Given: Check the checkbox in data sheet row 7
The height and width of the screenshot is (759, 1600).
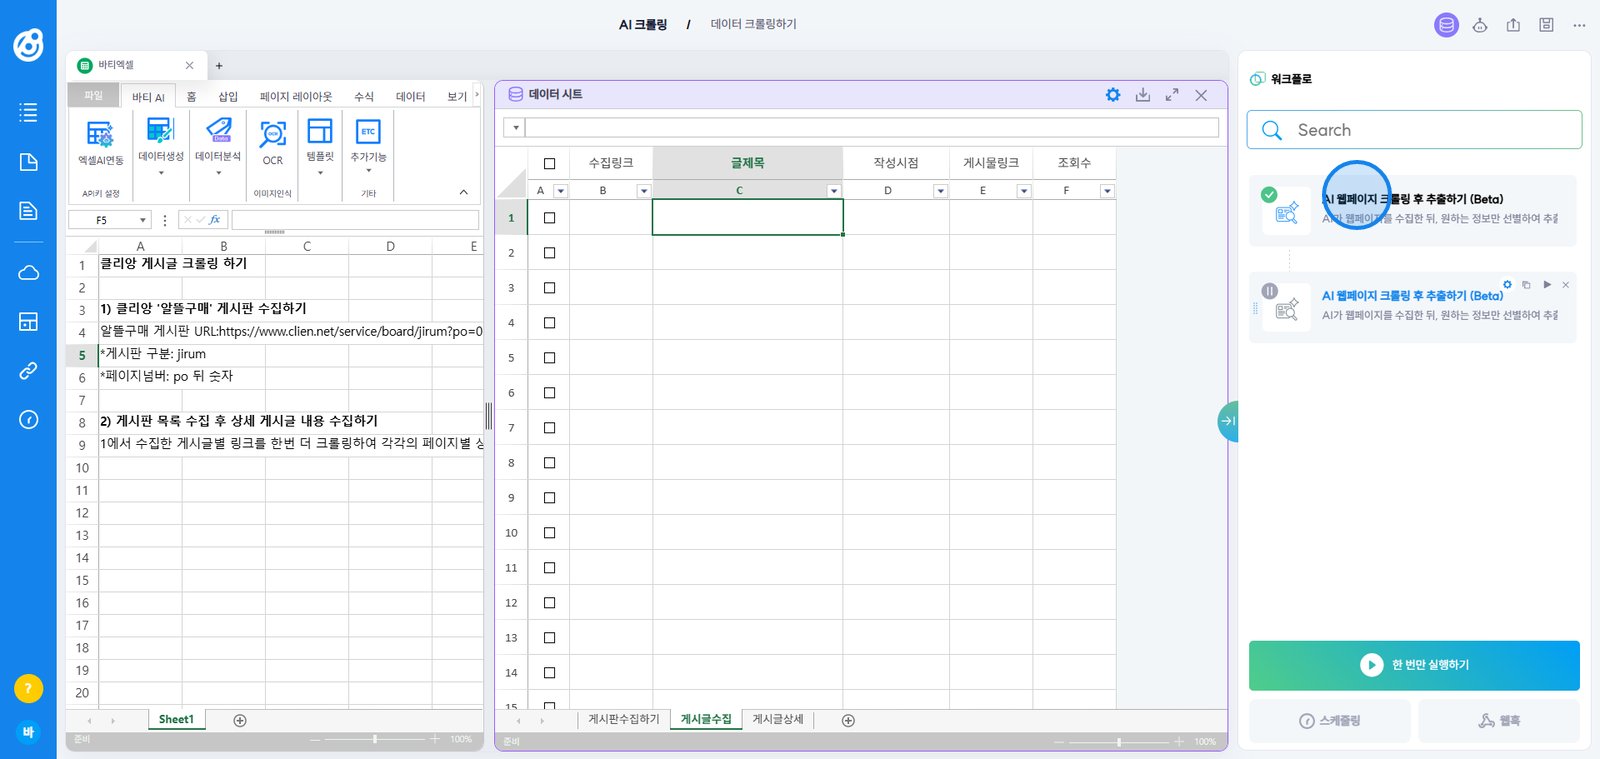Looking at the screenshot, I should 549,428.
